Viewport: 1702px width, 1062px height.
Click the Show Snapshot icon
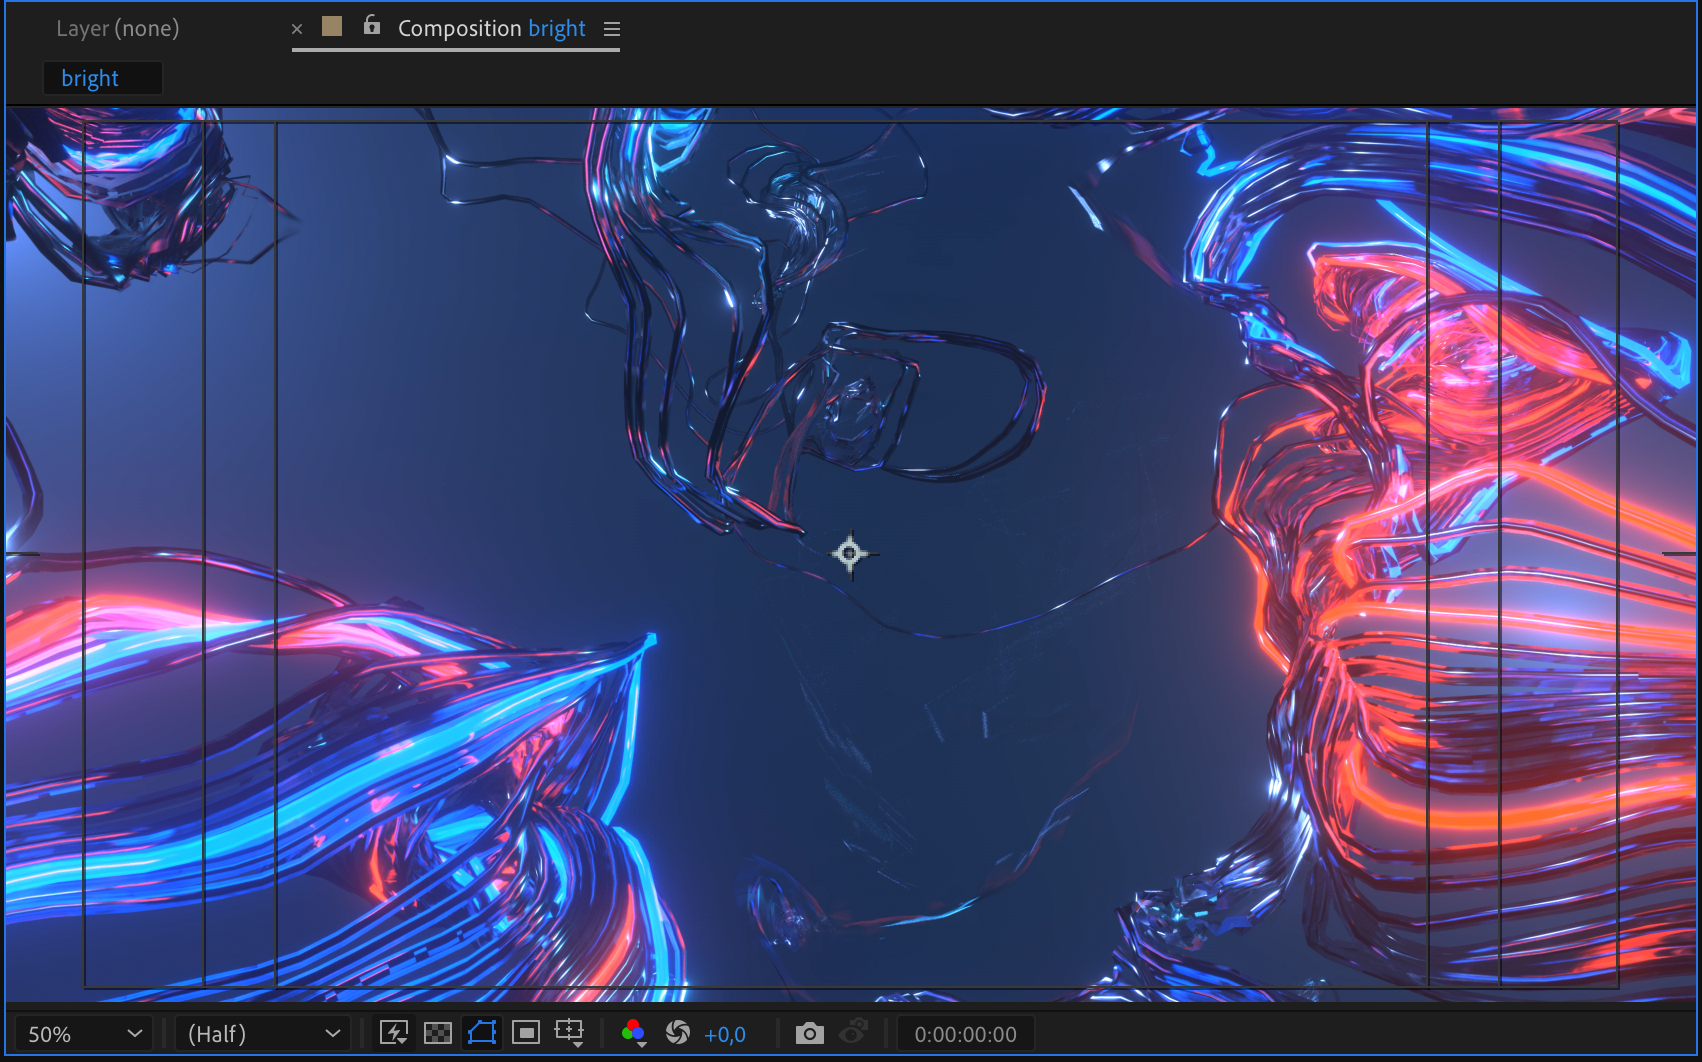click(x=853, y=1033)
